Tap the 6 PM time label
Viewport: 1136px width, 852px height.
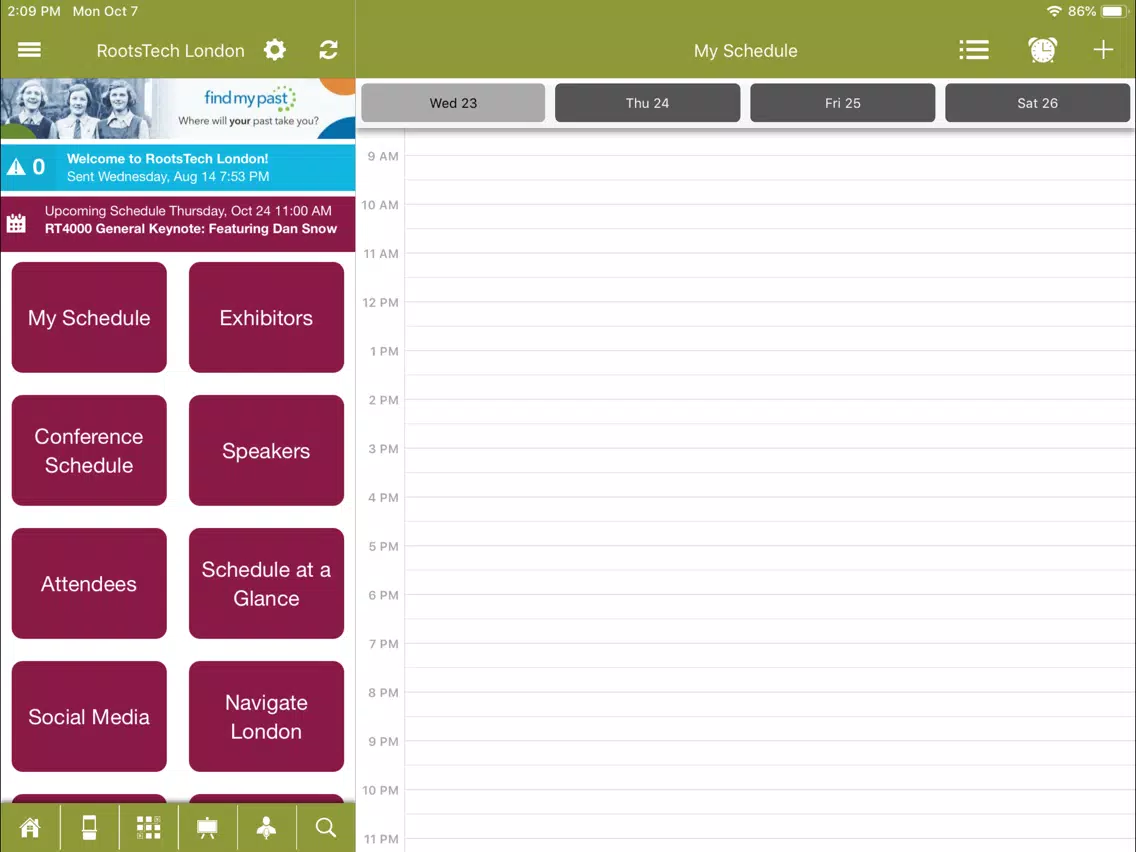click(383, 596)
